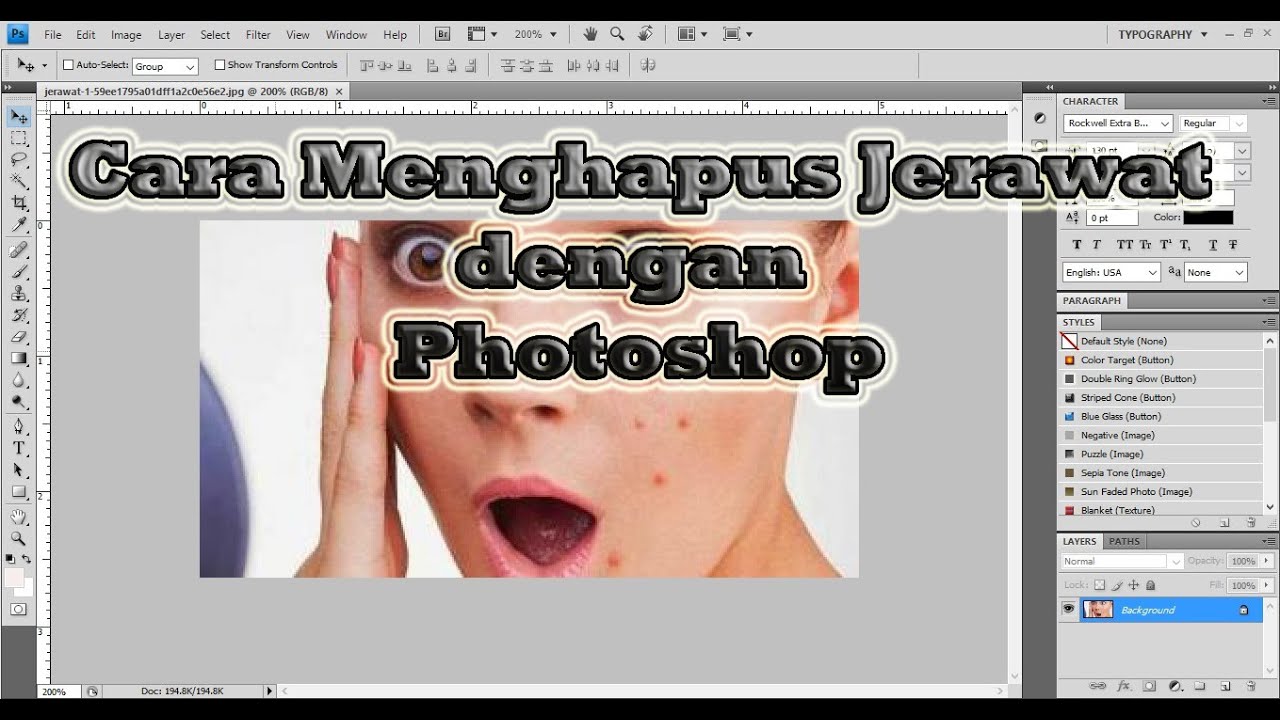Add a layer mask in Layers panel
This screenshot has height=720, width=1280.
click(x=1149, y=686)
